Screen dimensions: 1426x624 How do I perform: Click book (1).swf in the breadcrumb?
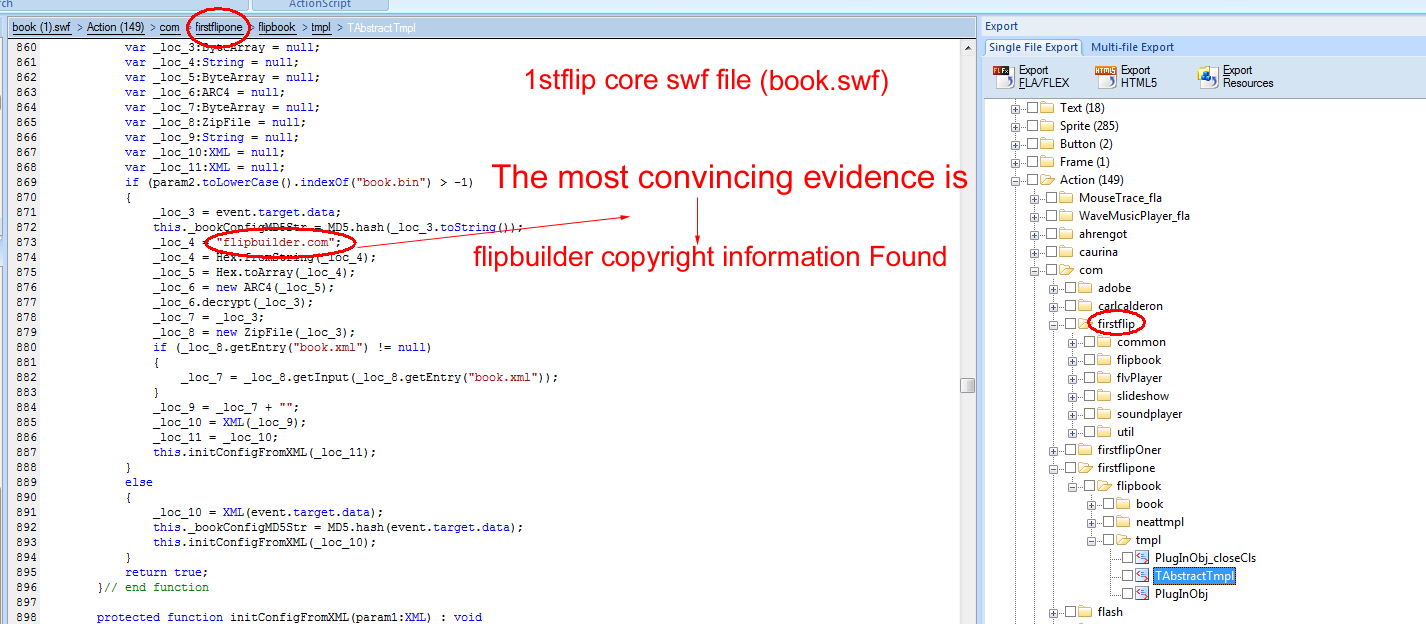(x=41, y=27)
